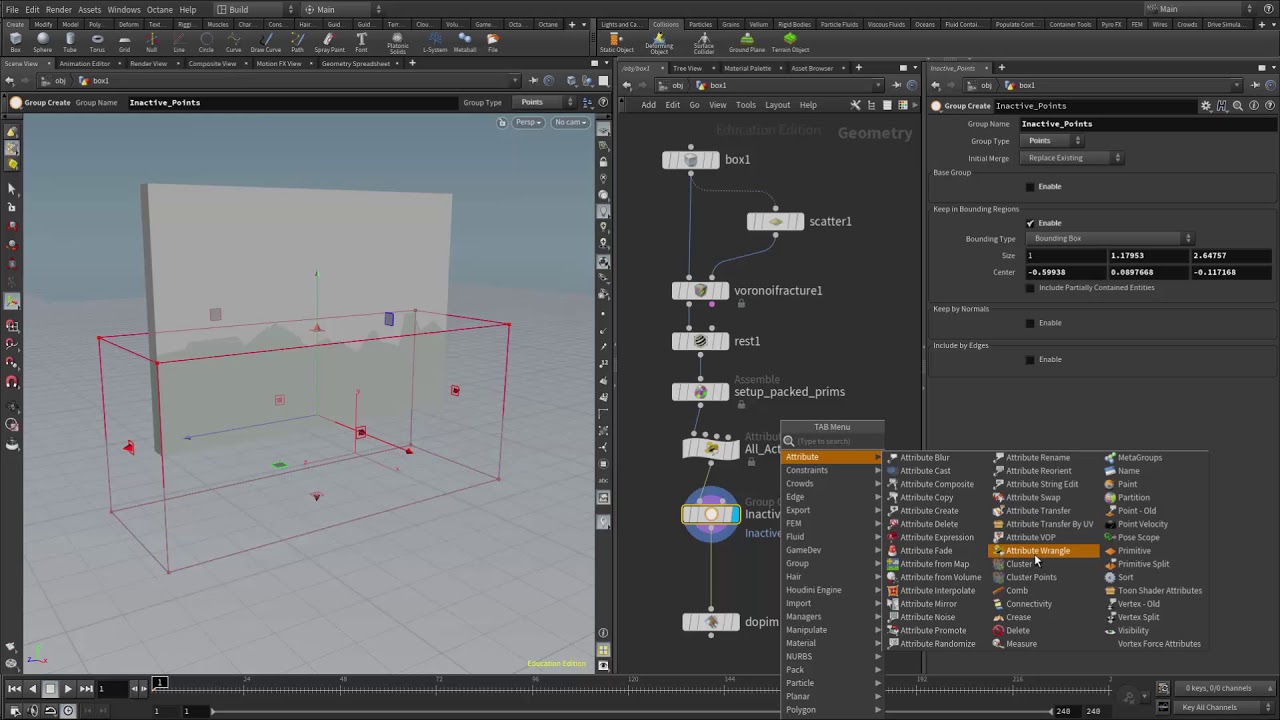Jump to first frame on playbar
Screen dimensions: 1280x720
tap(14, 688)
